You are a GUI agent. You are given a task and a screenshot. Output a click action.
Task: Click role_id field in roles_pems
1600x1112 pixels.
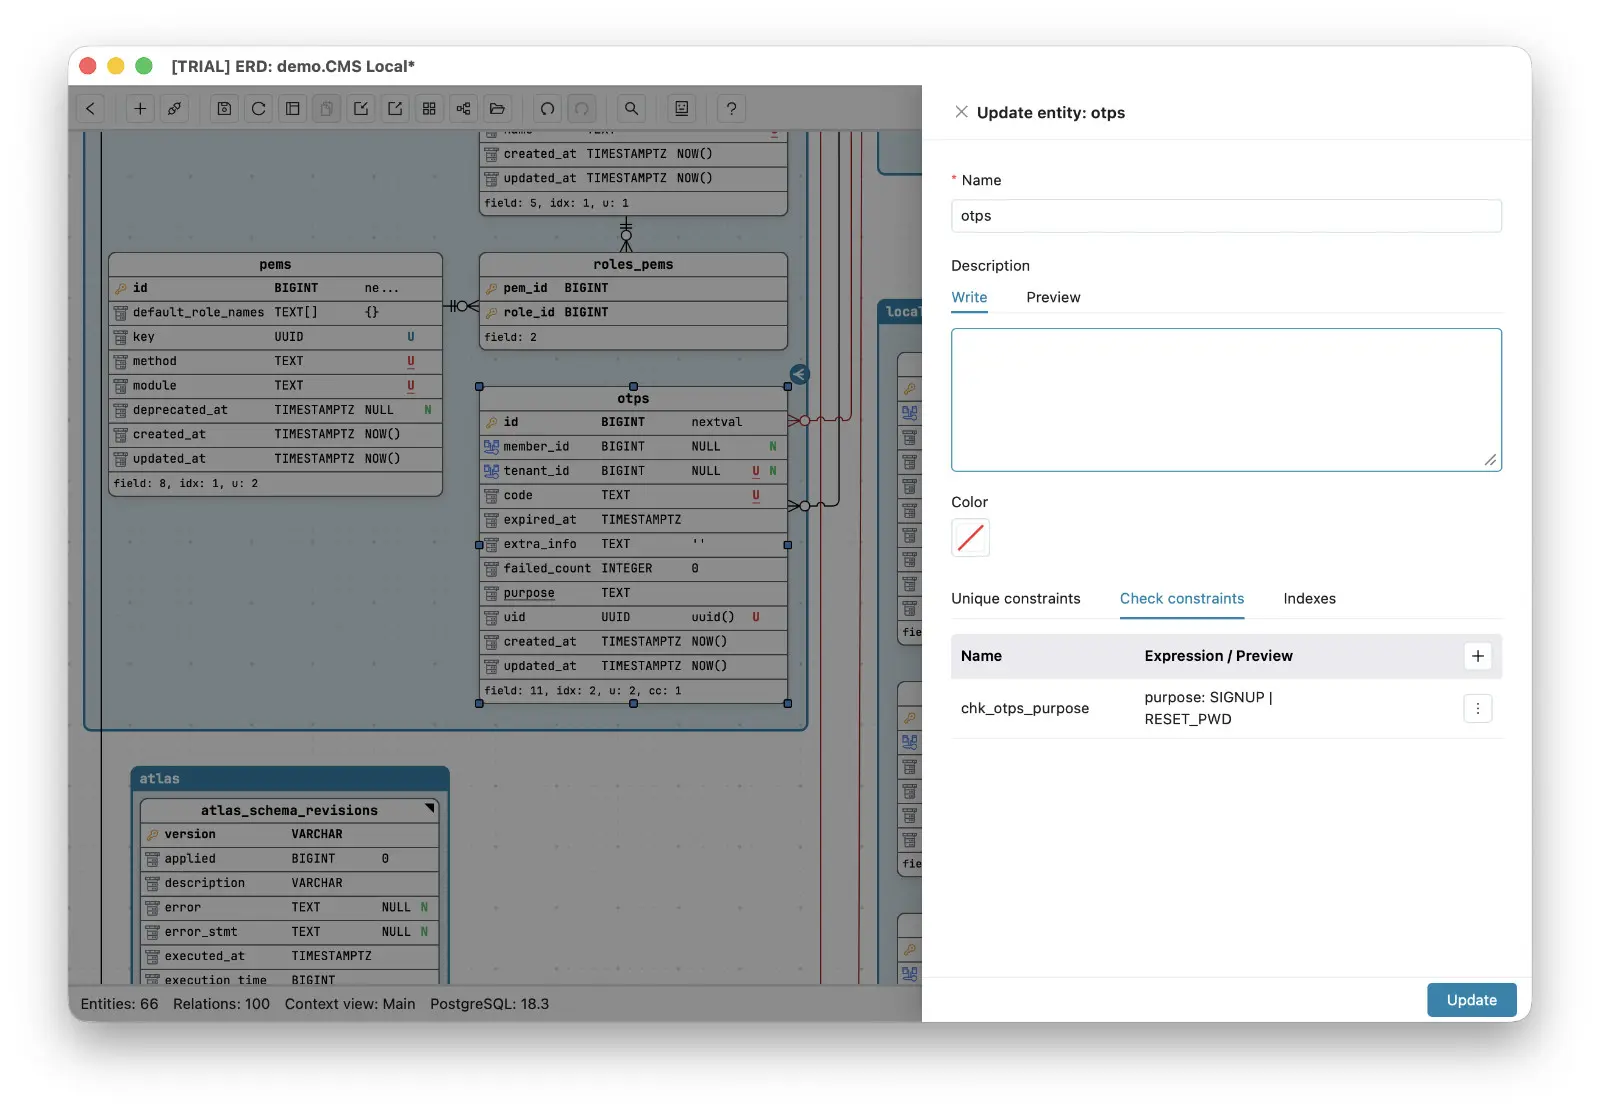point(633,312)
